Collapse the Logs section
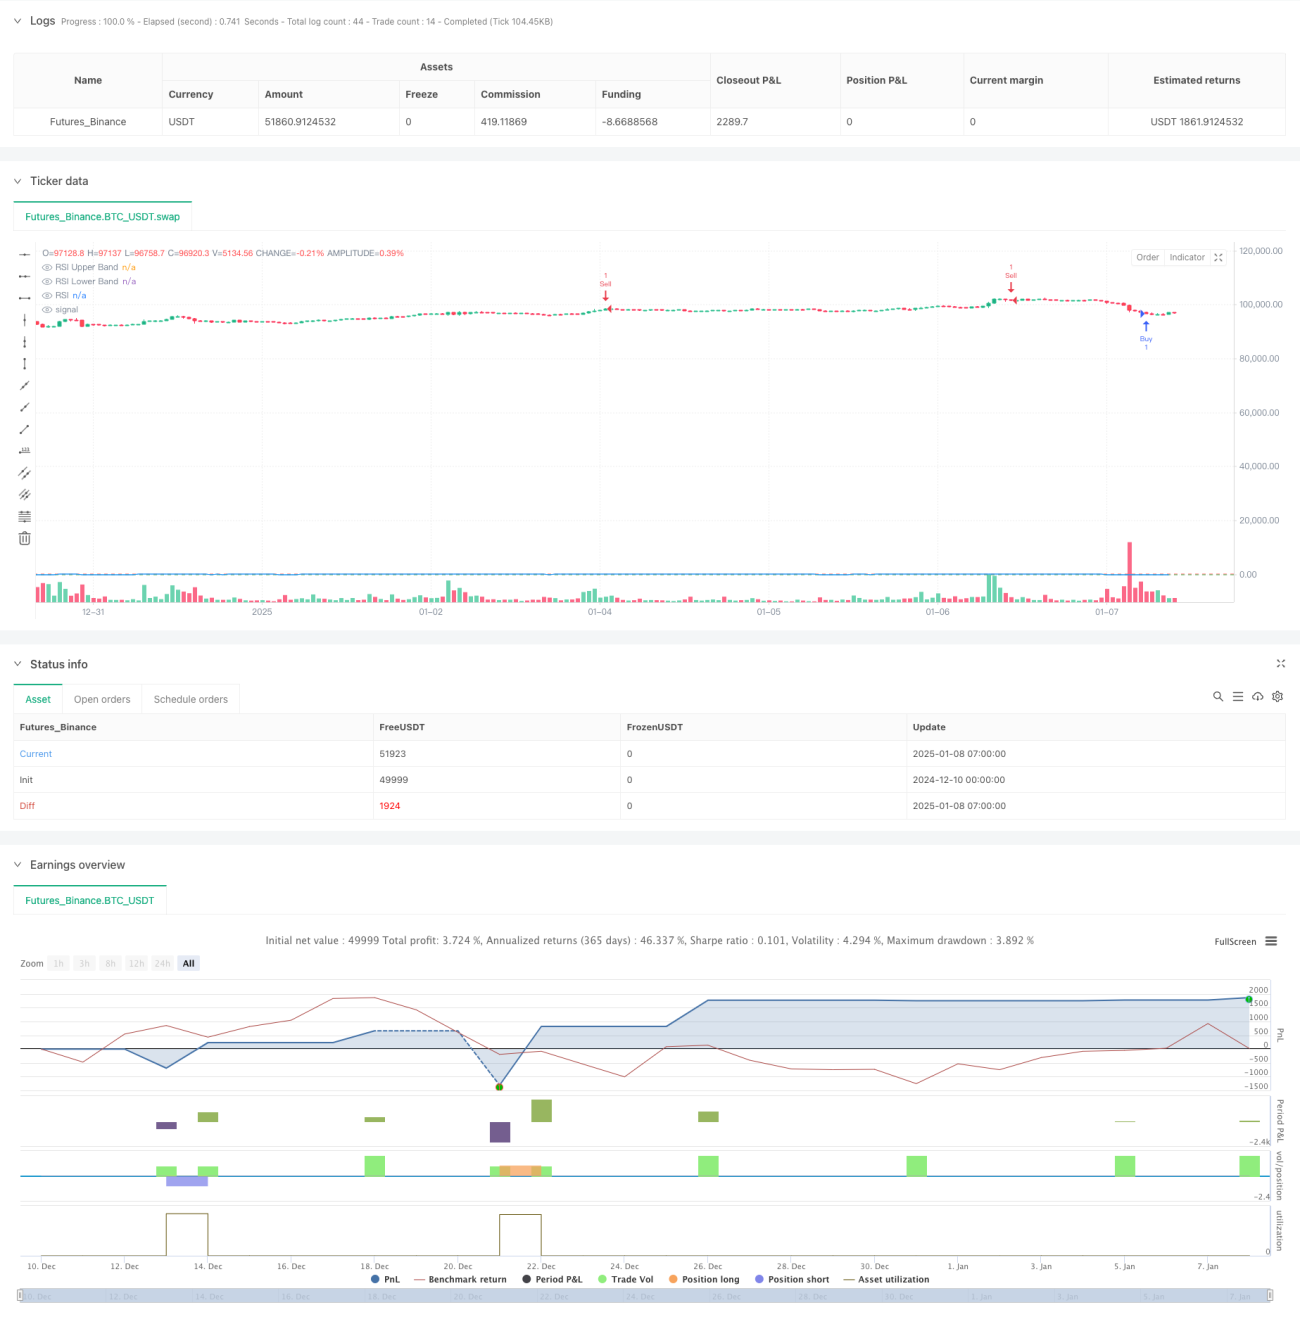This screenshot has height=1324, width=1300. 17,21
